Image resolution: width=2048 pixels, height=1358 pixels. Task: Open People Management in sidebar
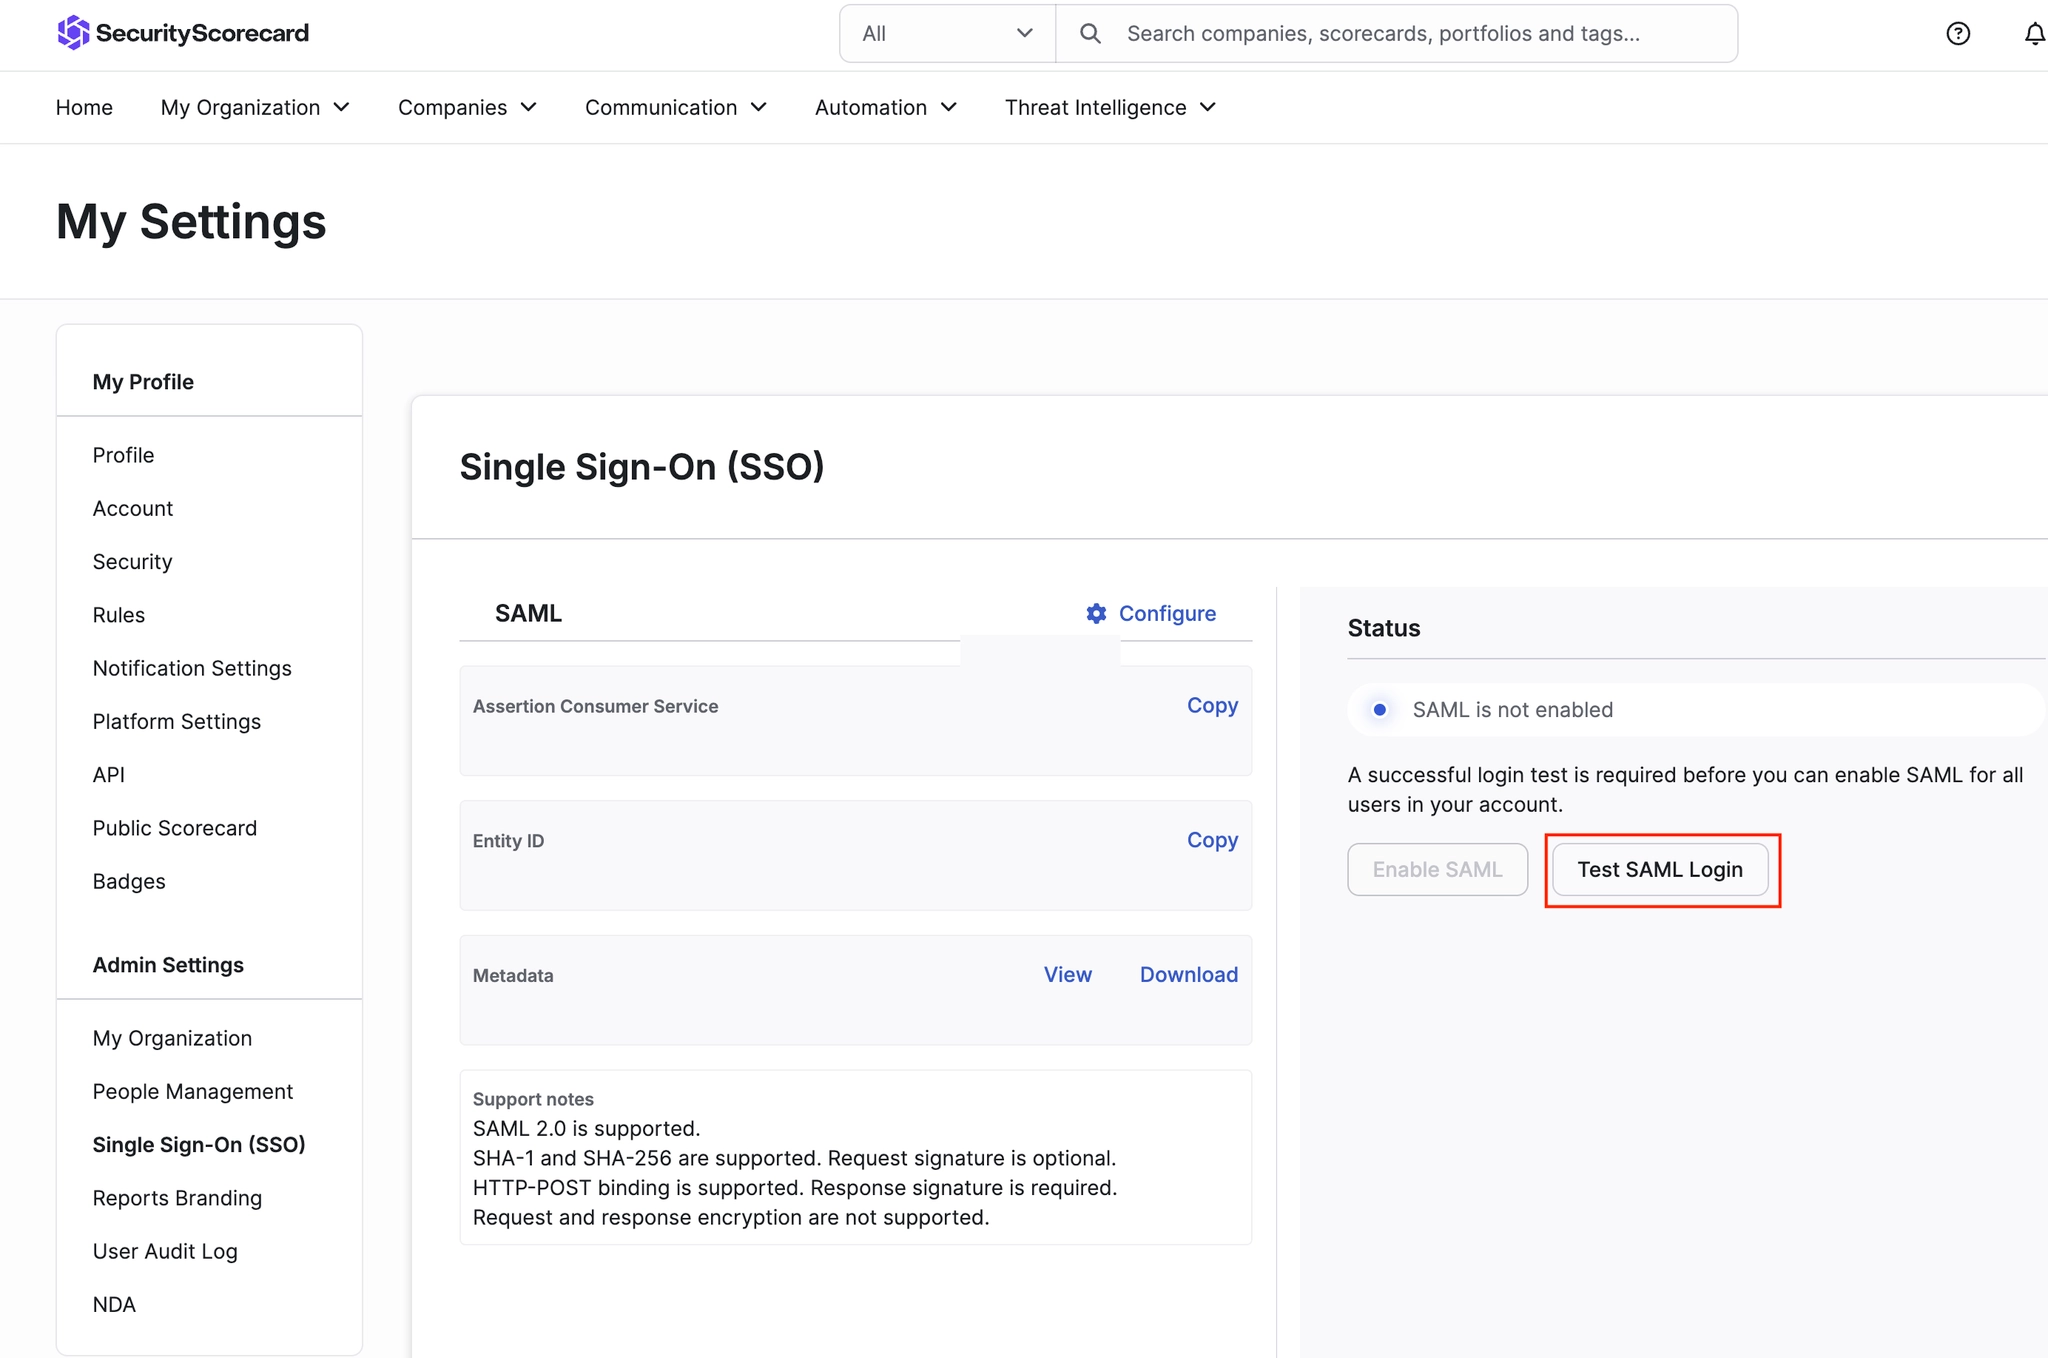193,1091
